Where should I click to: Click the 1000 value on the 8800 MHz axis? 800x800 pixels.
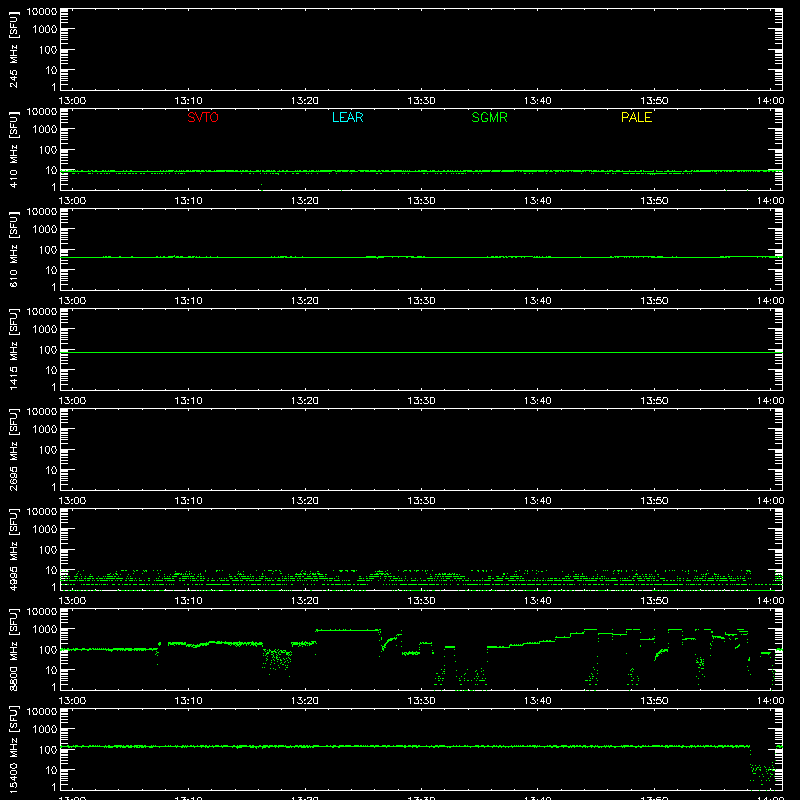click(x=45, y=630)
